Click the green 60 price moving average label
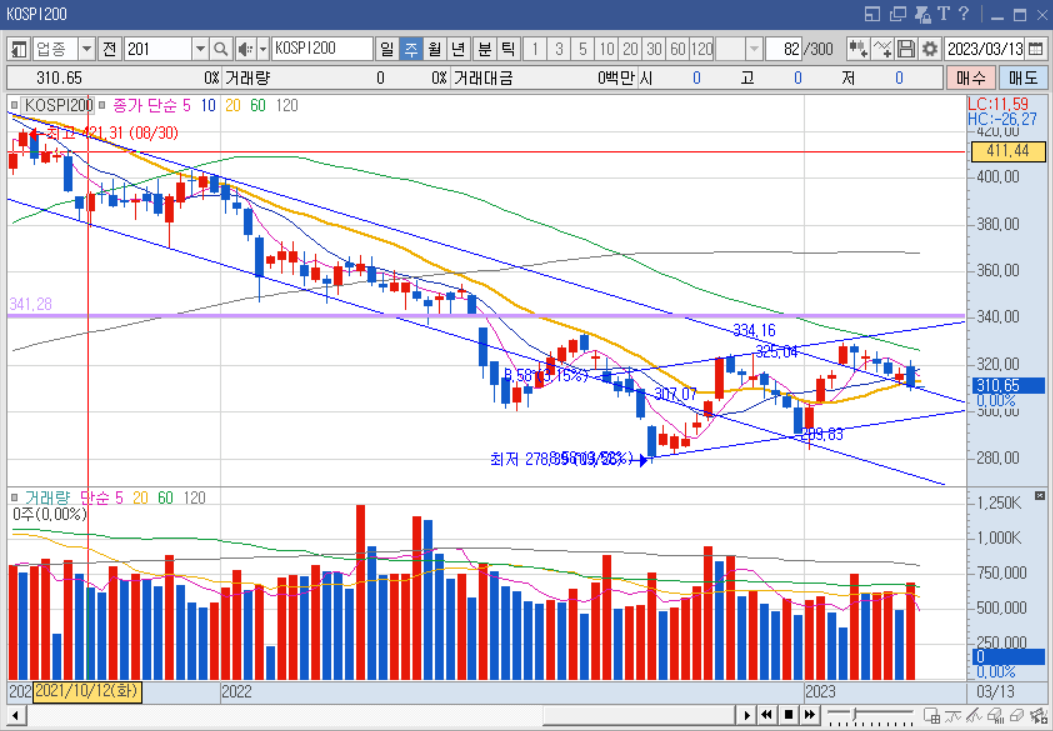This screenshot has height=731, width=1053. (258, 105)
